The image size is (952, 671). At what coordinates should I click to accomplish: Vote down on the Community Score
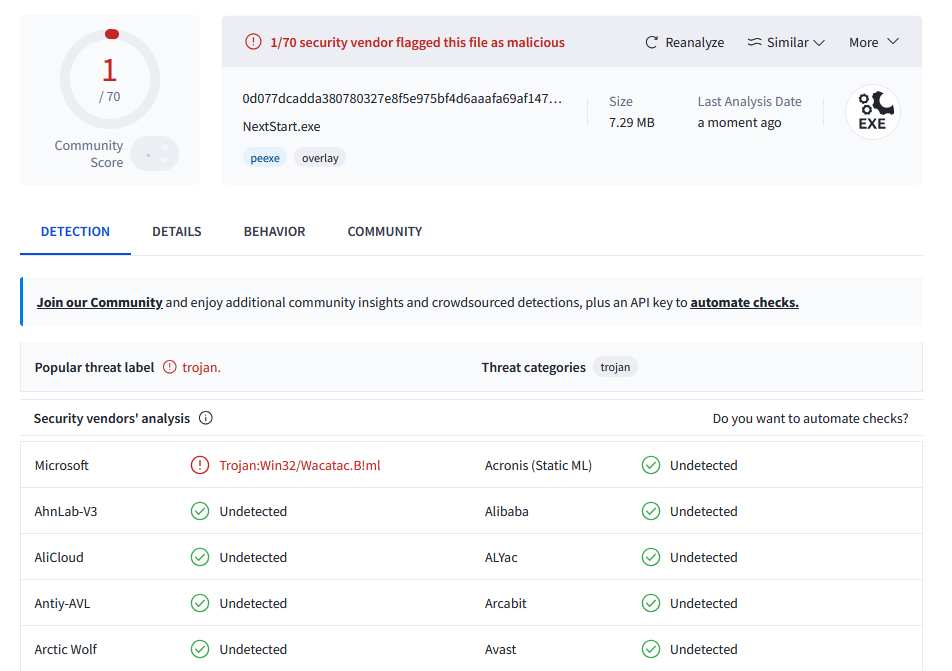coord(165,160)
